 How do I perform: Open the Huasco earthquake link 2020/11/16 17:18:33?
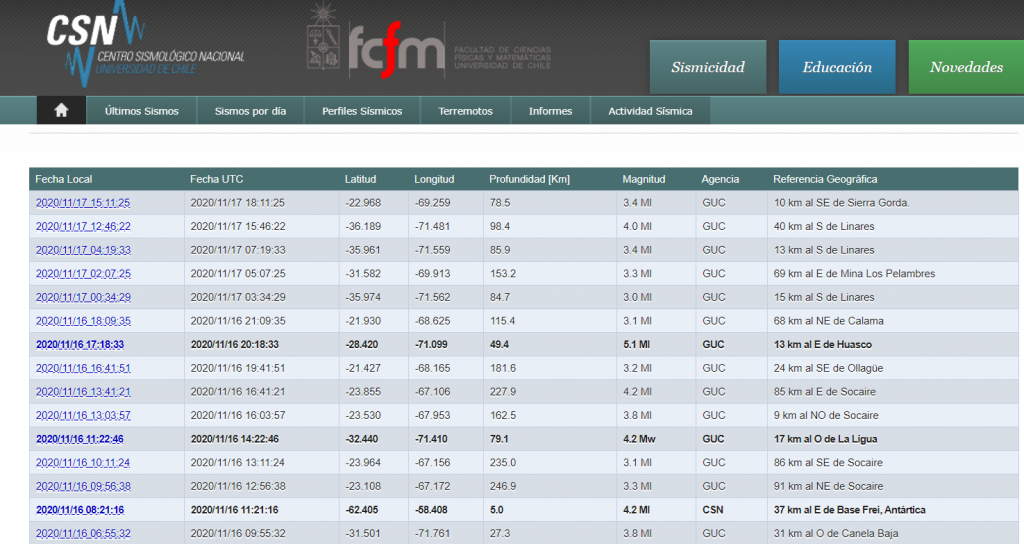80,345
